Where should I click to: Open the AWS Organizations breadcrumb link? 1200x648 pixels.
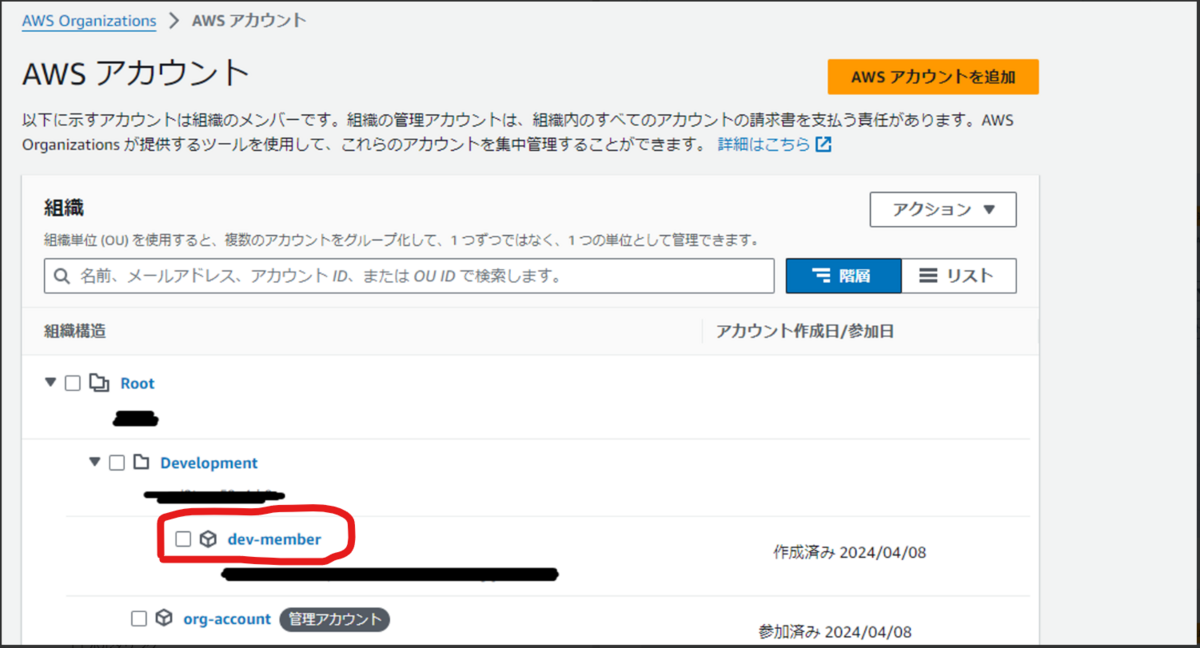(89, 20)
